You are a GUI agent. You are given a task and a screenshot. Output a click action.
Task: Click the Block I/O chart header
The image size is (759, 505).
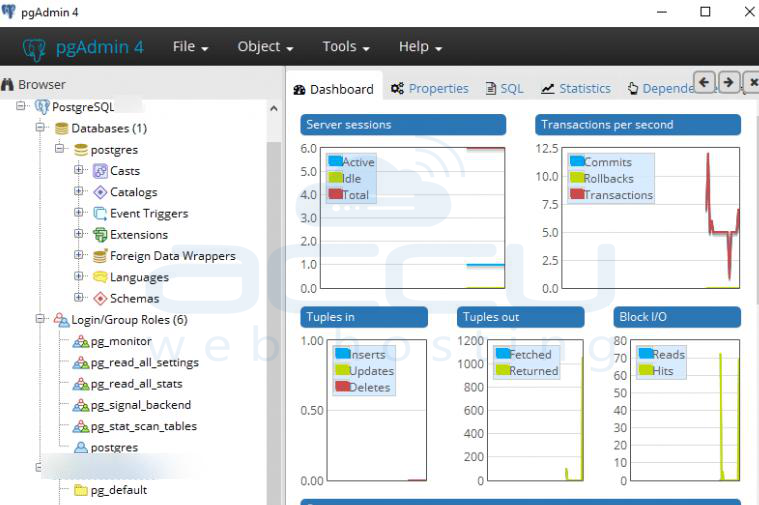677,317
